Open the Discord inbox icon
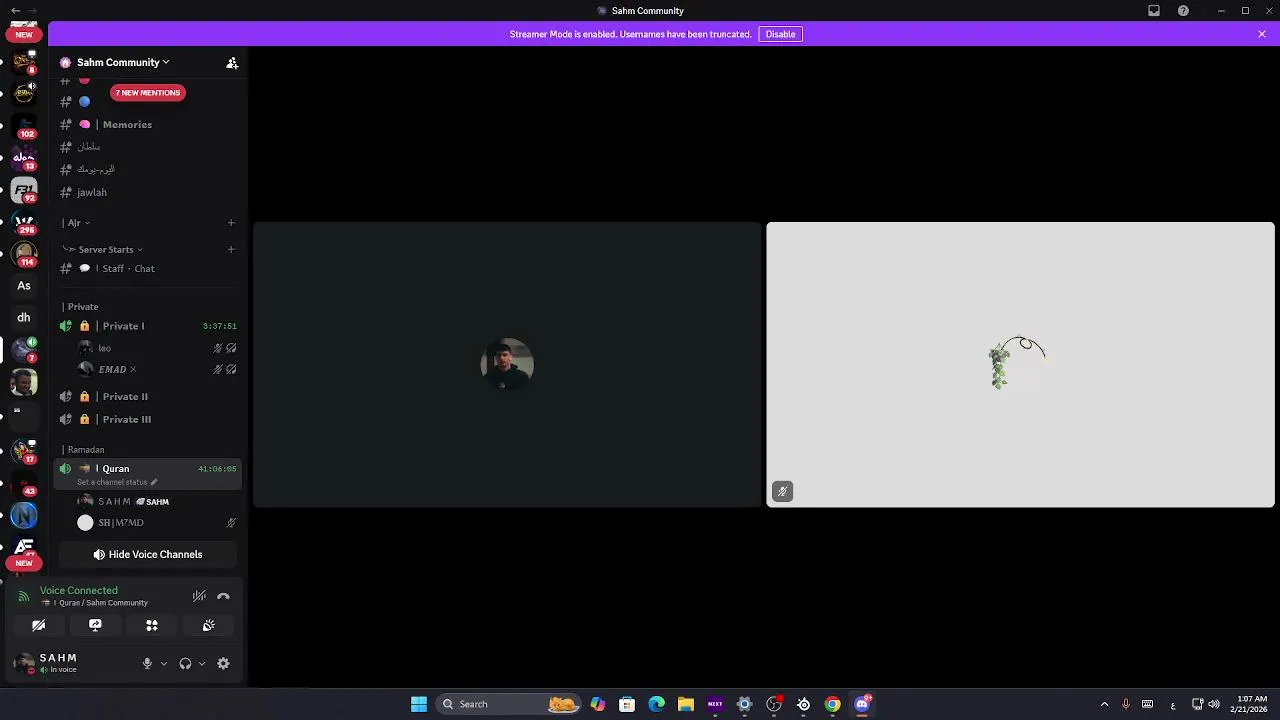Viewport: 1280px width, 720px height. click(x=1154, y=11)
